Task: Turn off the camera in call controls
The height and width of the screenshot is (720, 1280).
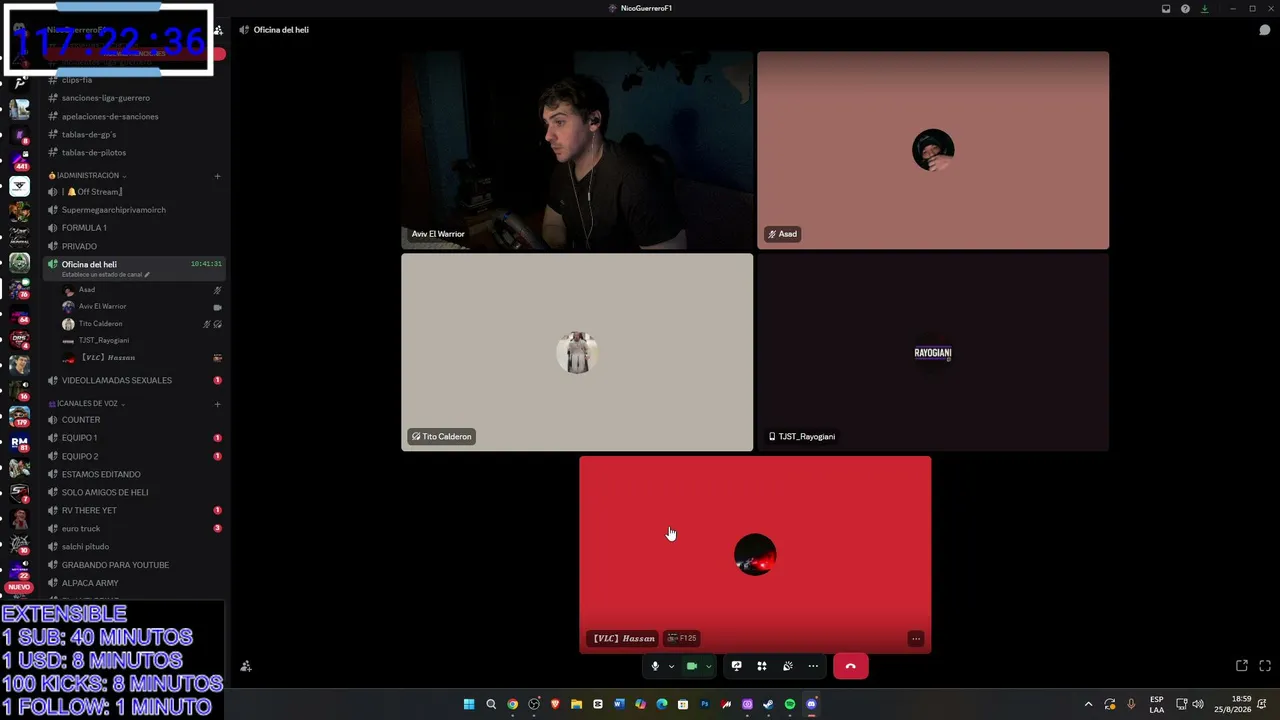Action: 691,666
